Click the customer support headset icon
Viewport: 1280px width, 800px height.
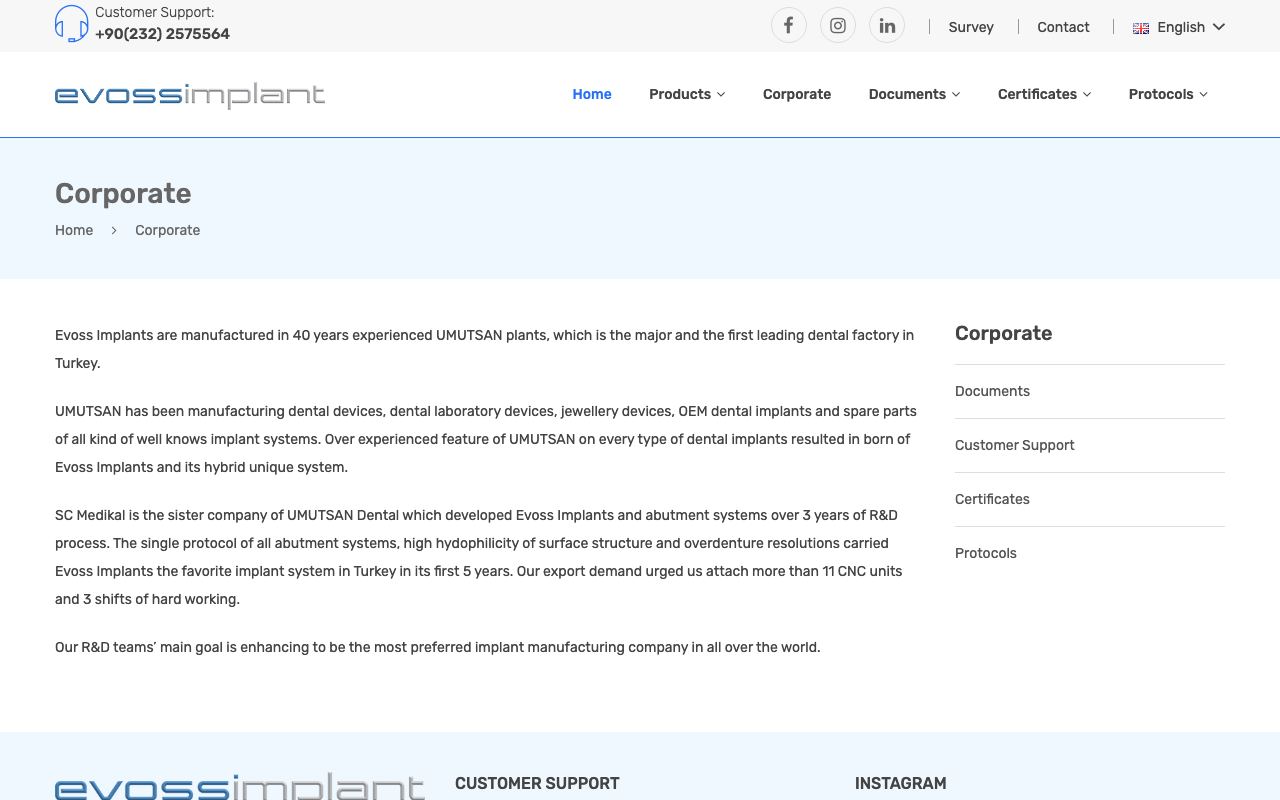72,23
